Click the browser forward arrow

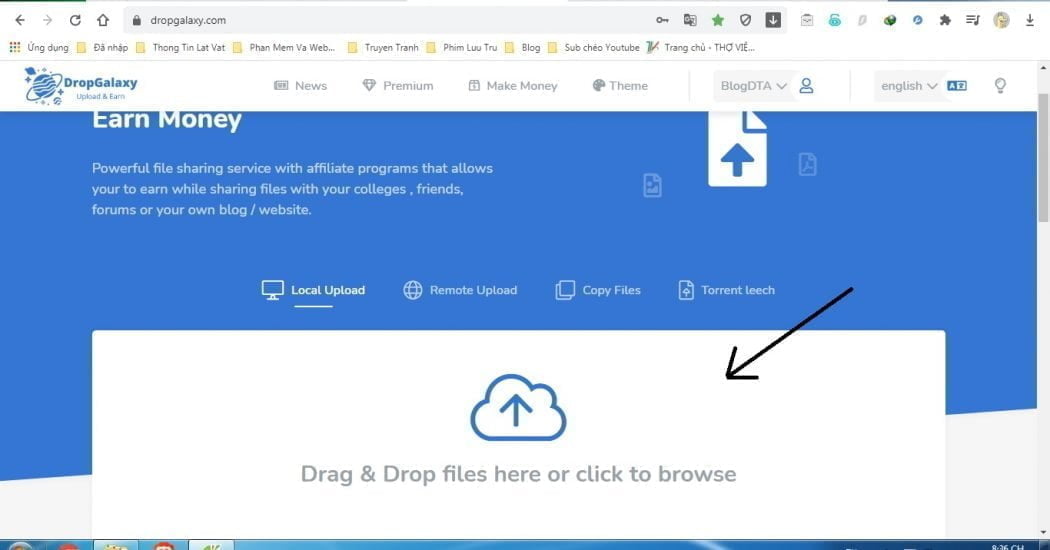[47, 20]
